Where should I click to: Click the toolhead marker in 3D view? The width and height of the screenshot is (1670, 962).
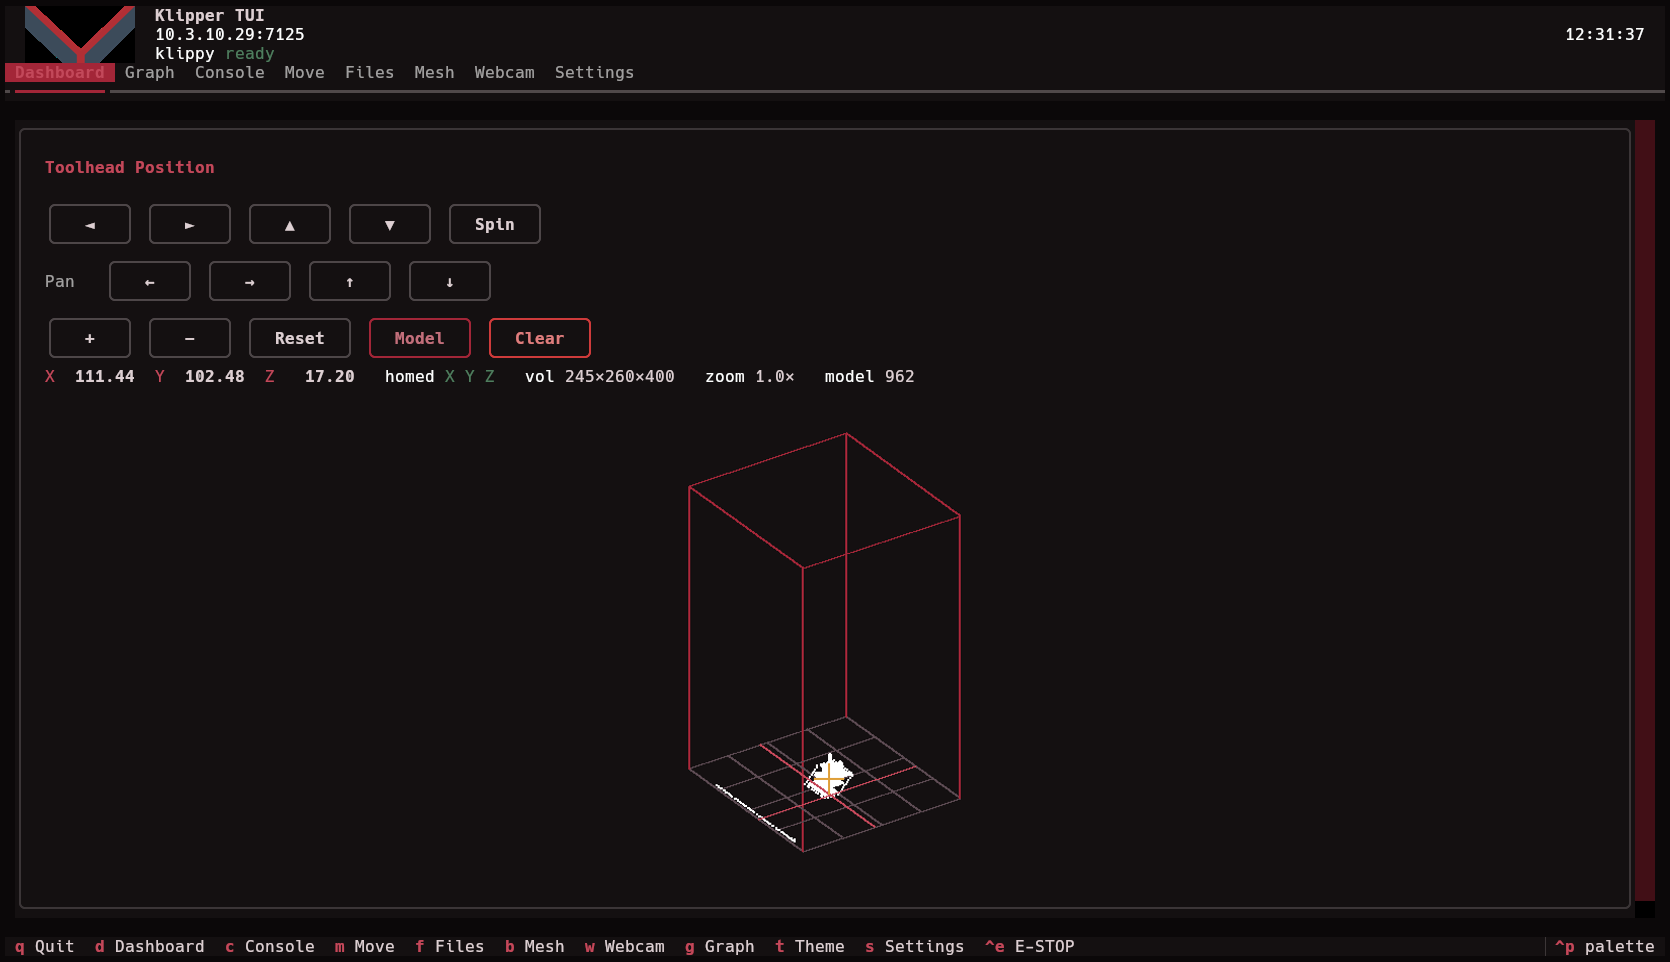tap(829, 777)
